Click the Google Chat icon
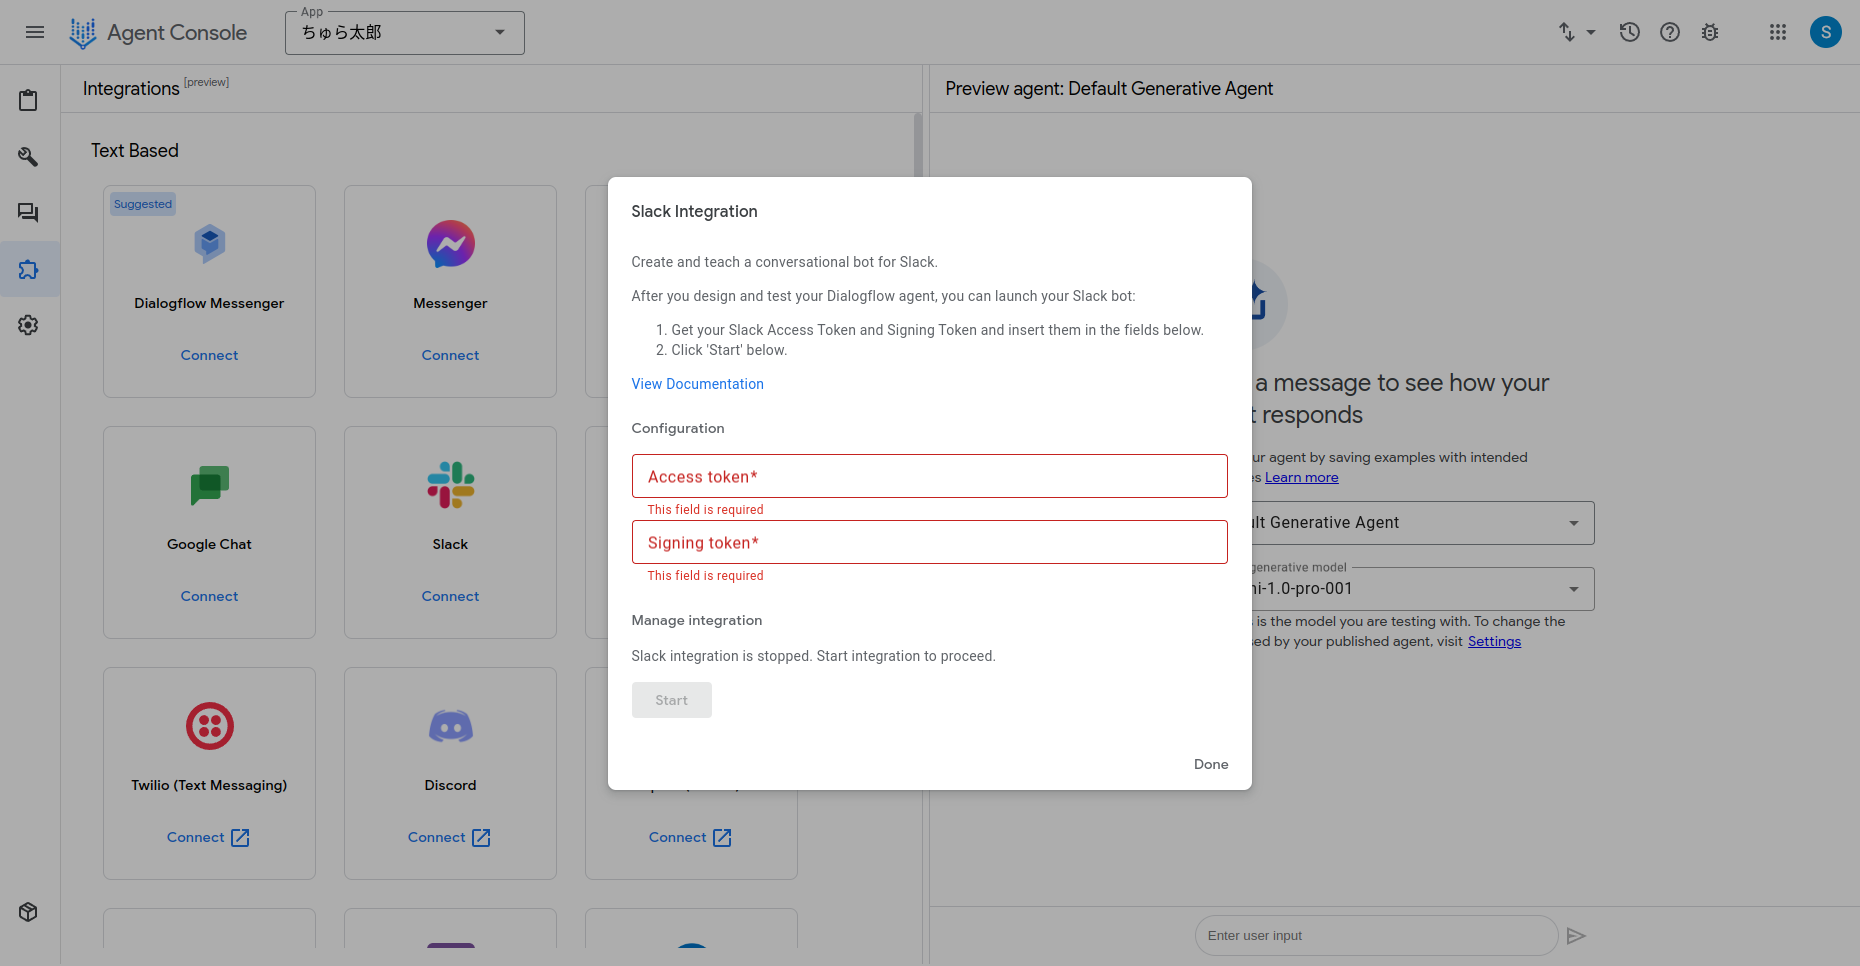This screenshot has width=1860, height=966. click(209, 486)
